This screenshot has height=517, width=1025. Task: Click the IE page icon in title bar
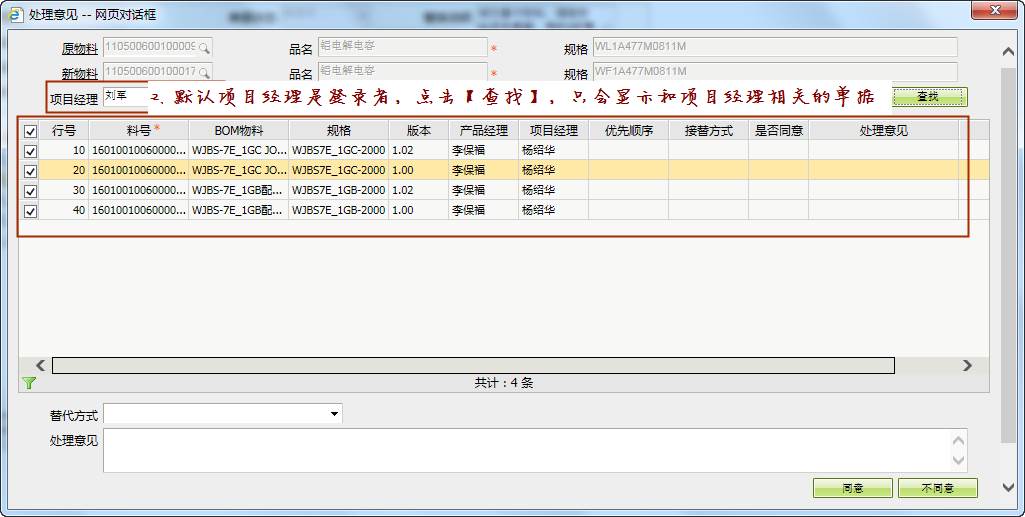[x=15, y=15]
